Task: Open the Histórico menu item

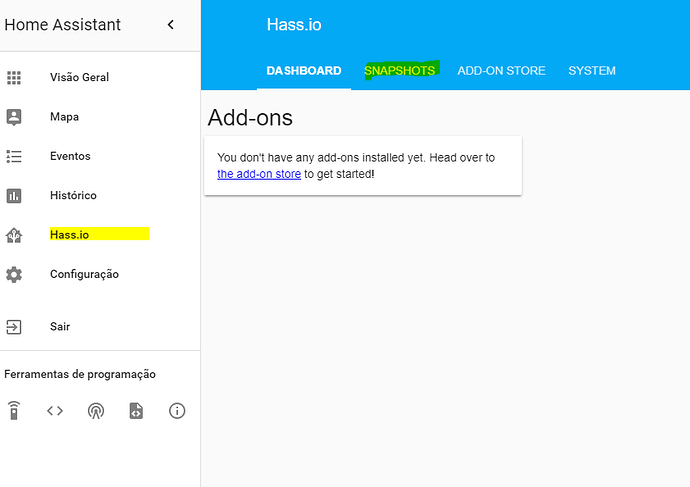Action: [x=73, y=195]
